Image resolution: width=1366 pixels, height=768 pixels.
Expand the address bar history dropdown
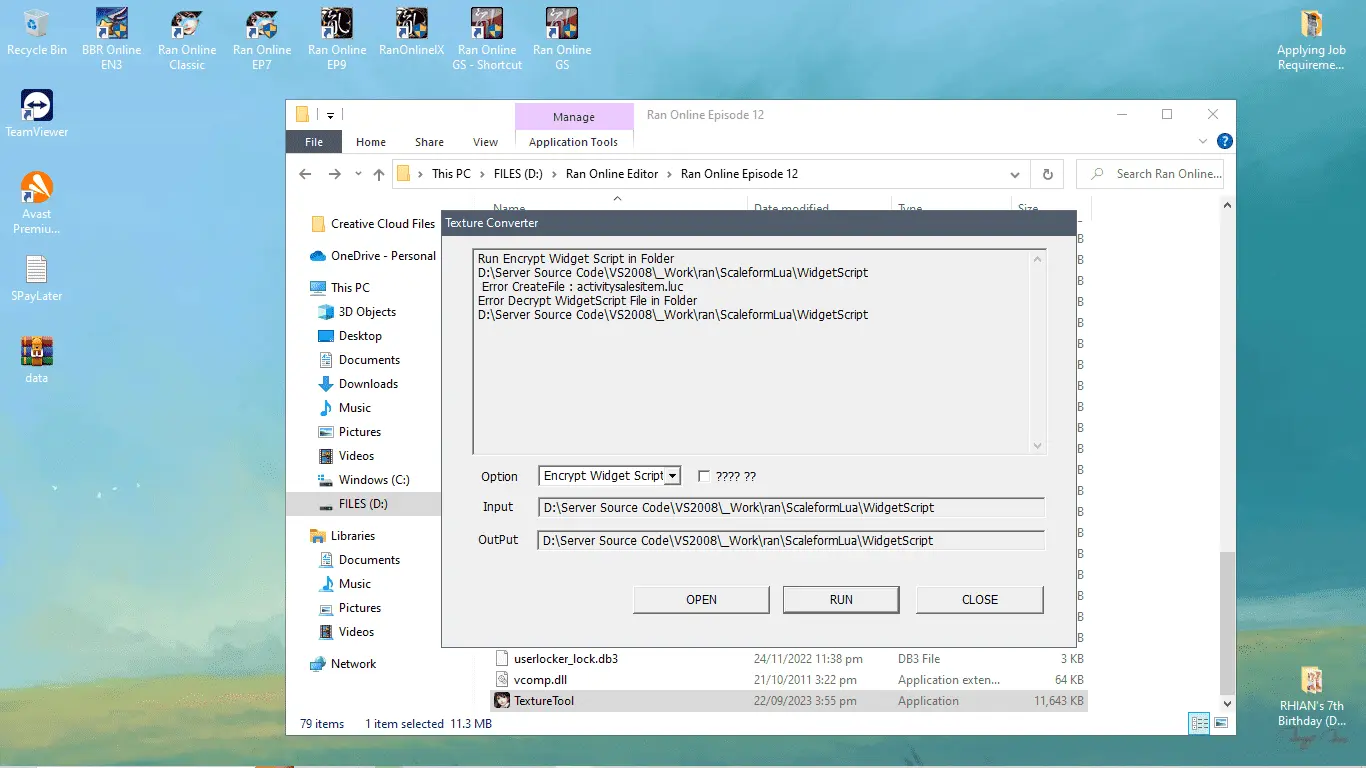1016,174
